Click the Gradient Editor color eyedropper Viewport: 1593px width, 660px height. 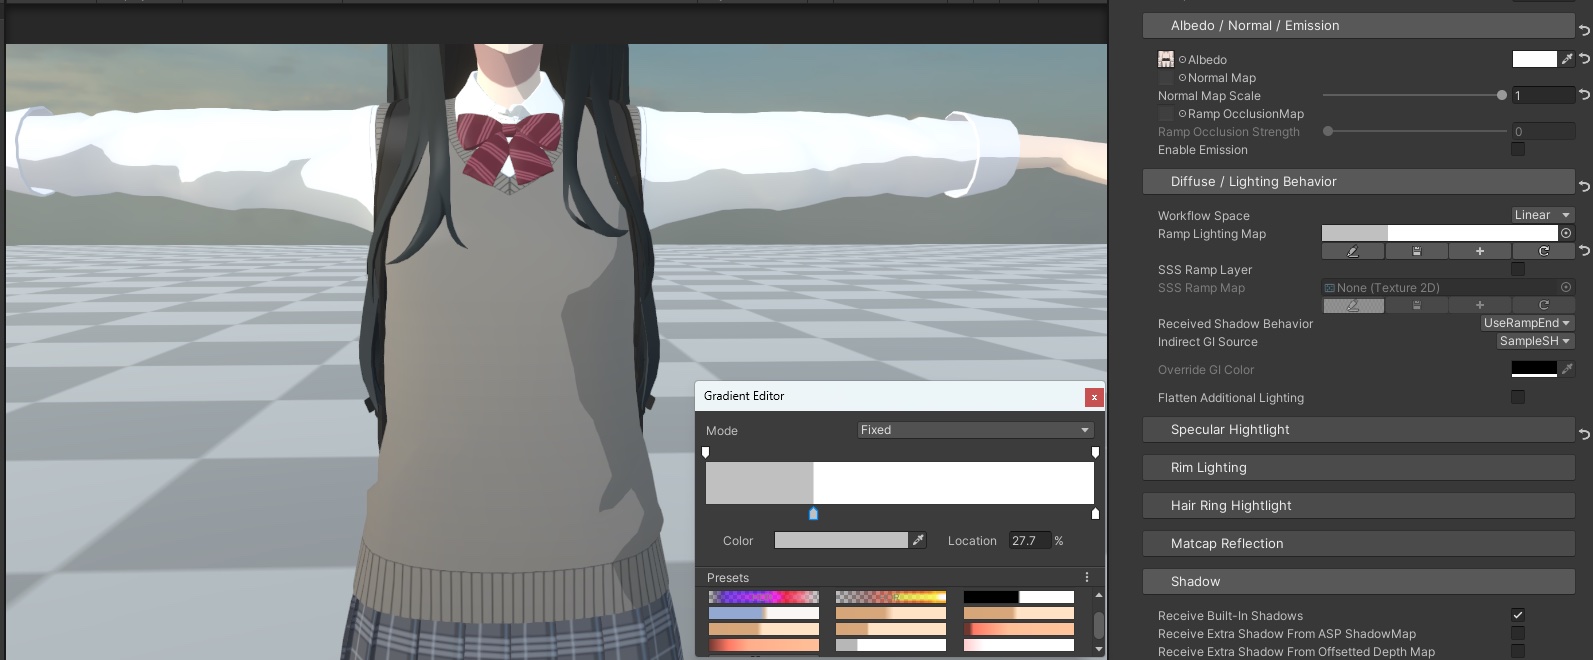pyautogui.click(x=918, y=540)
